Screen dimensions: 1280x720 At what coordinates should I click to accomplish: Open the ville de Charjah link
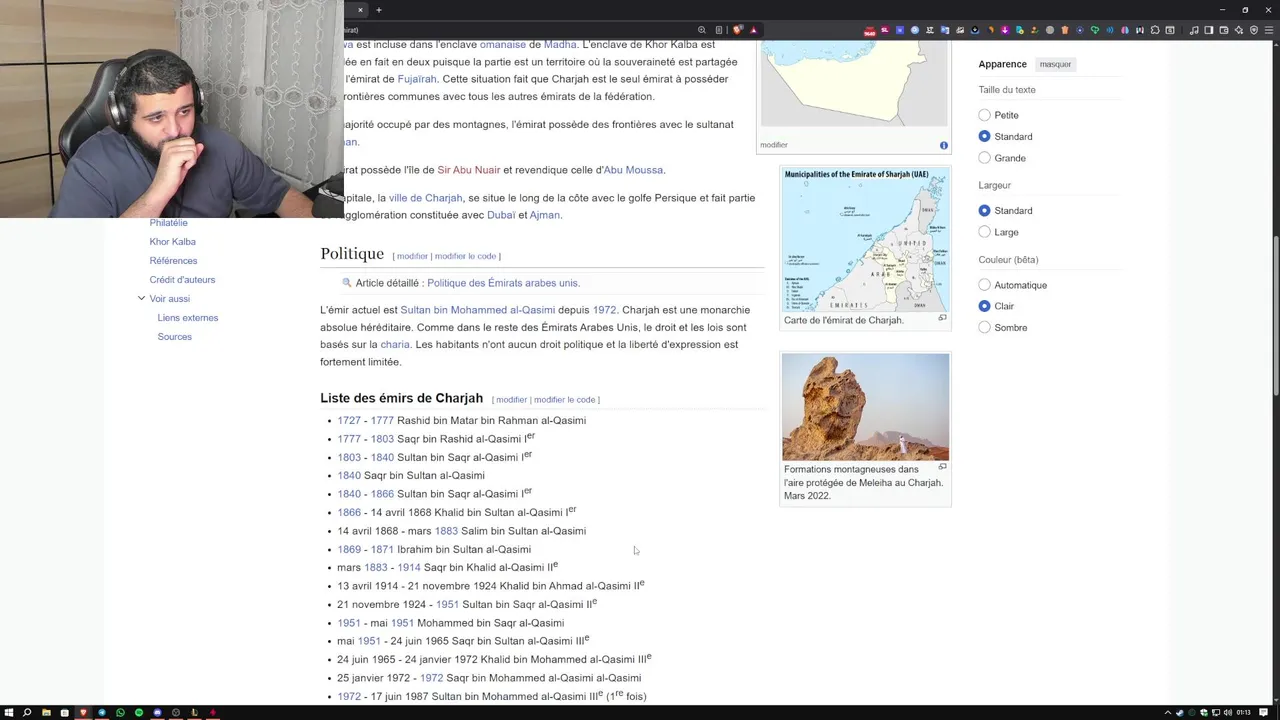click(x=425, y=198)
